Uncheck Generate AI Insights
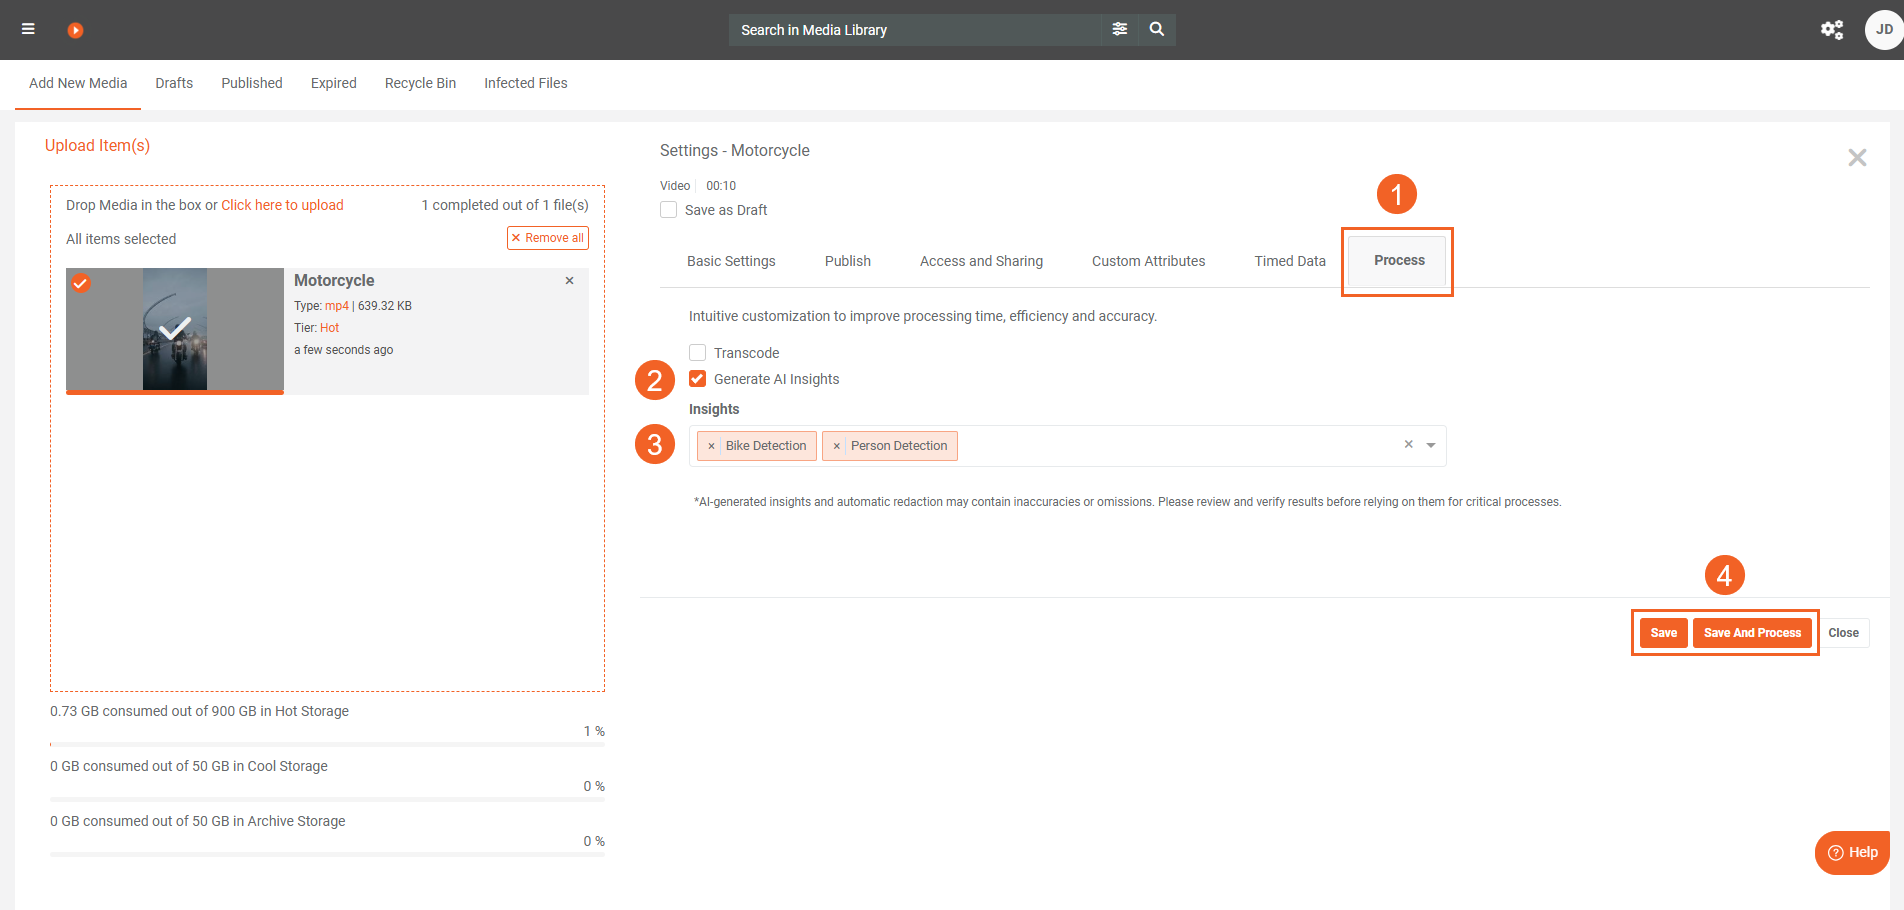Image resolution: width=1904 pixels, height=910 pixels. [x=698, y=379]
